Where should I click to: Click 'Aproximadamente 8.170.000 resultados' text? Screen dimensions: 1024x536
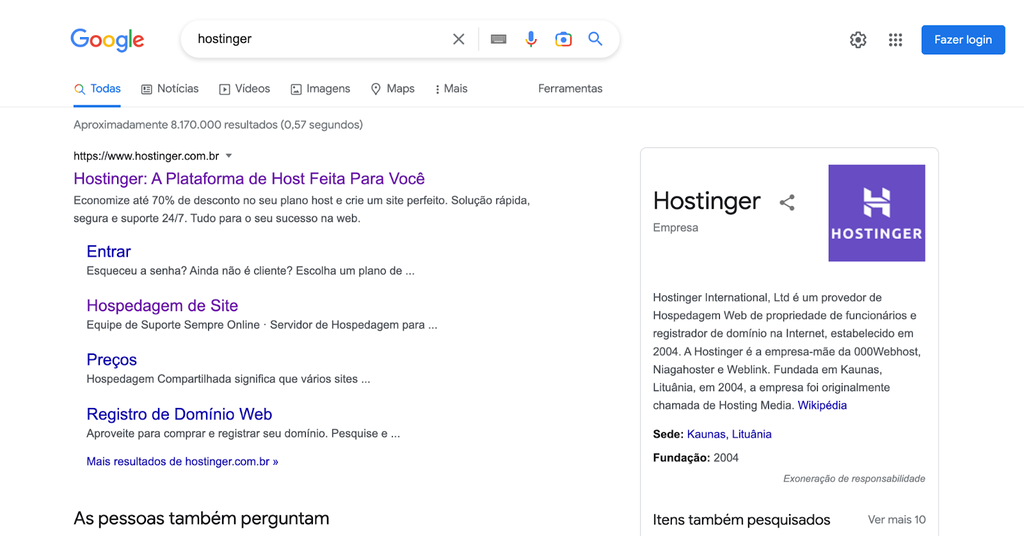pos(218,125)
